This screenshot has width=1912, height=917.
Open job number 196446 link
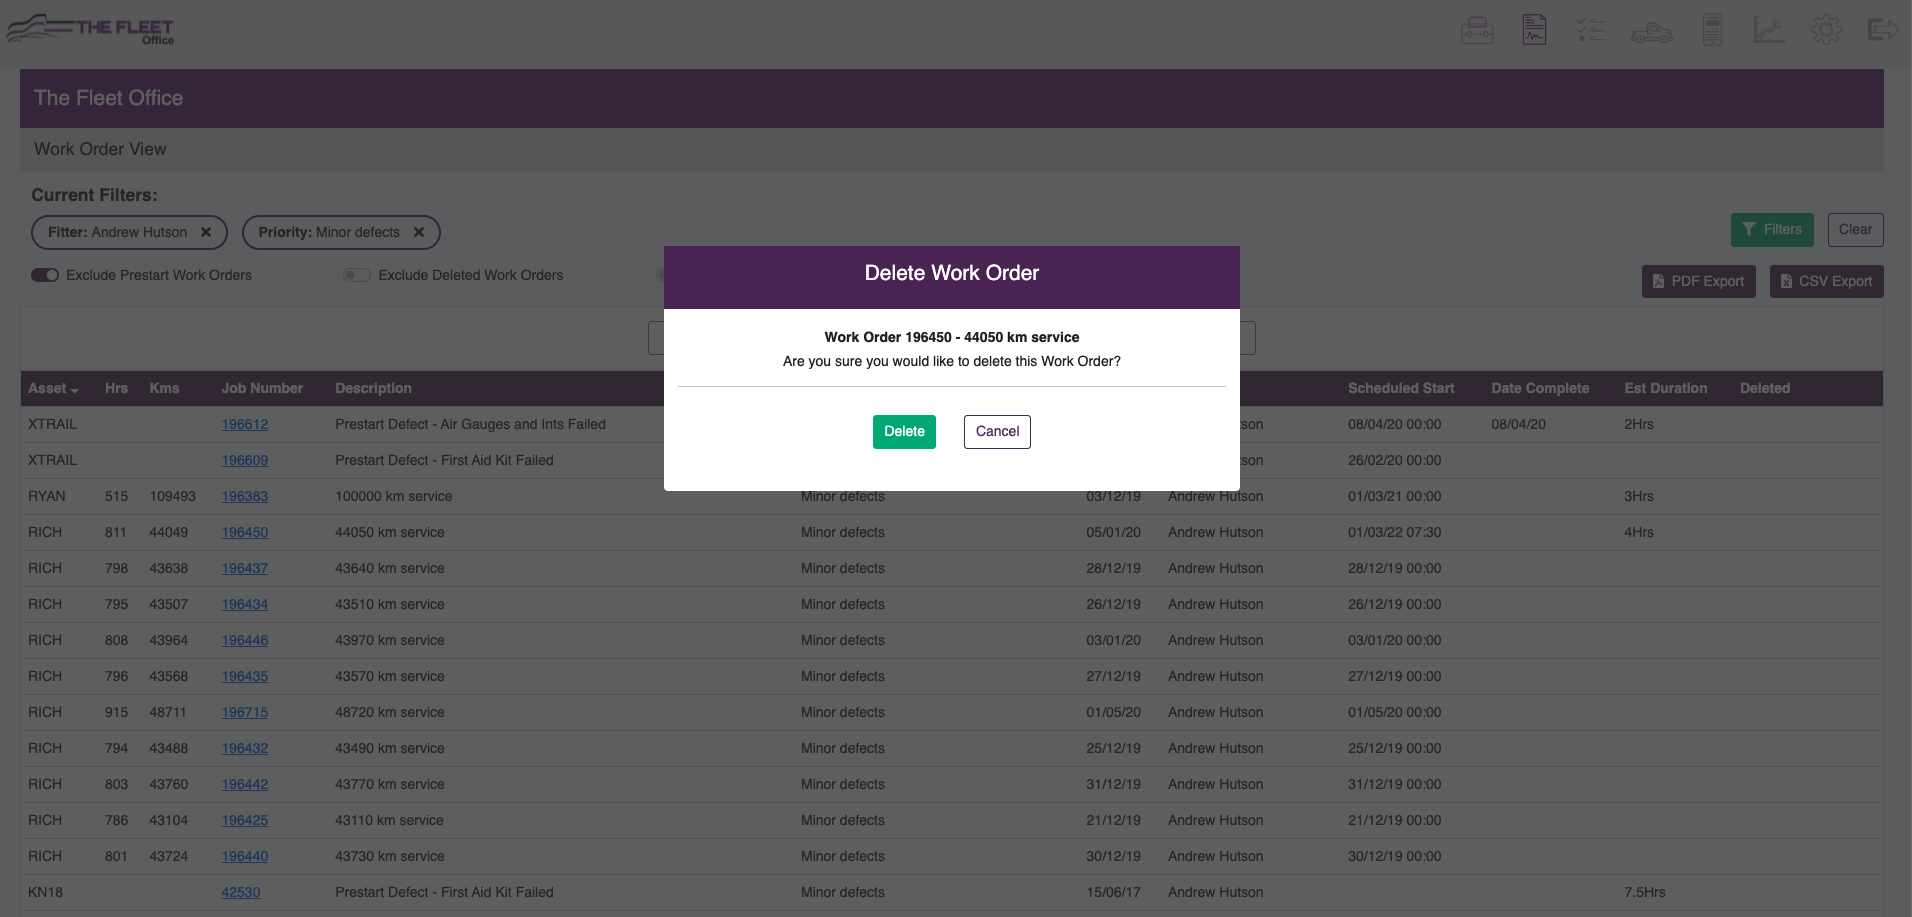click(x=245, y=640)
